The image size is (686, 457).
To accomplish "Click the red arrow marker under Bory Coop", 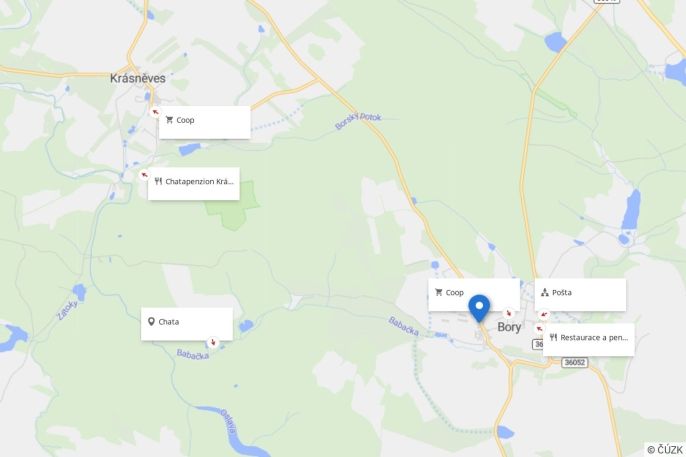I will [508, 313].
